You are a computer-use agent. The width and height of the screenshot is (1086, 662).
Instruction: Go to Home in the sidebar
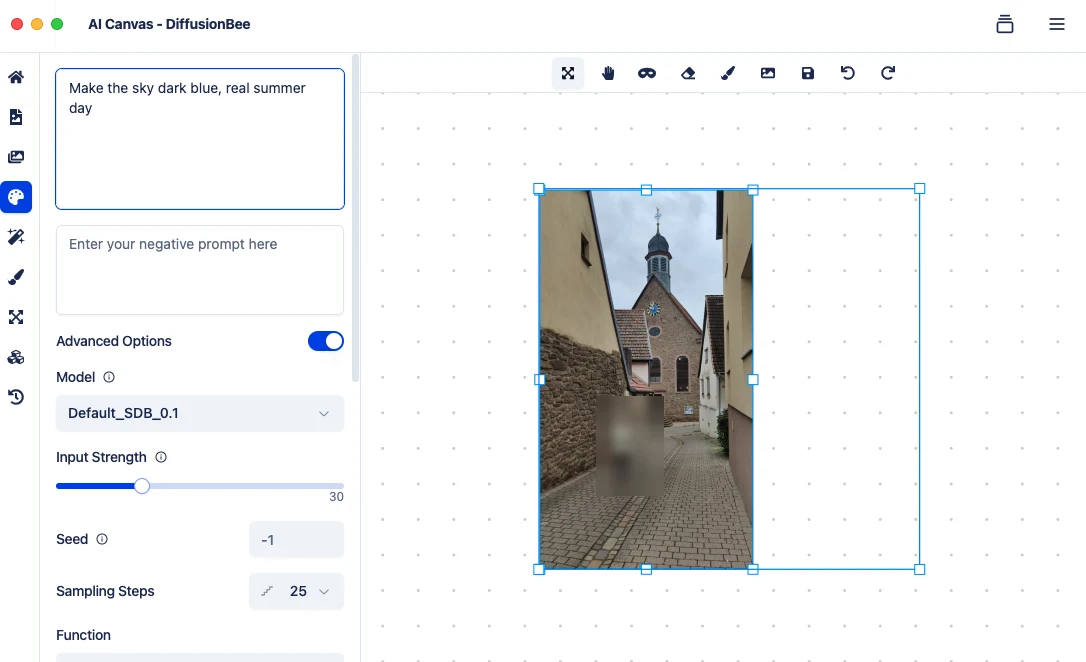[x=16, y=77]
